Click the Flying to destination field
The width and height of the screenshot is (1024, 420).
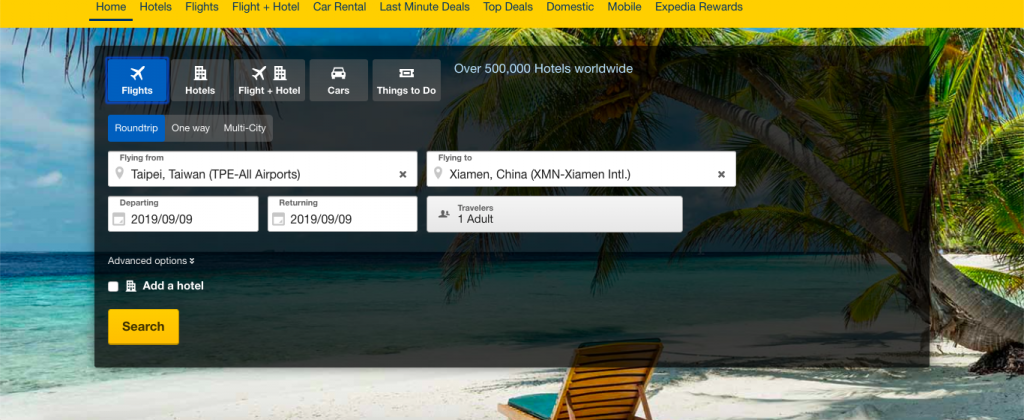(x=581, y=169)
